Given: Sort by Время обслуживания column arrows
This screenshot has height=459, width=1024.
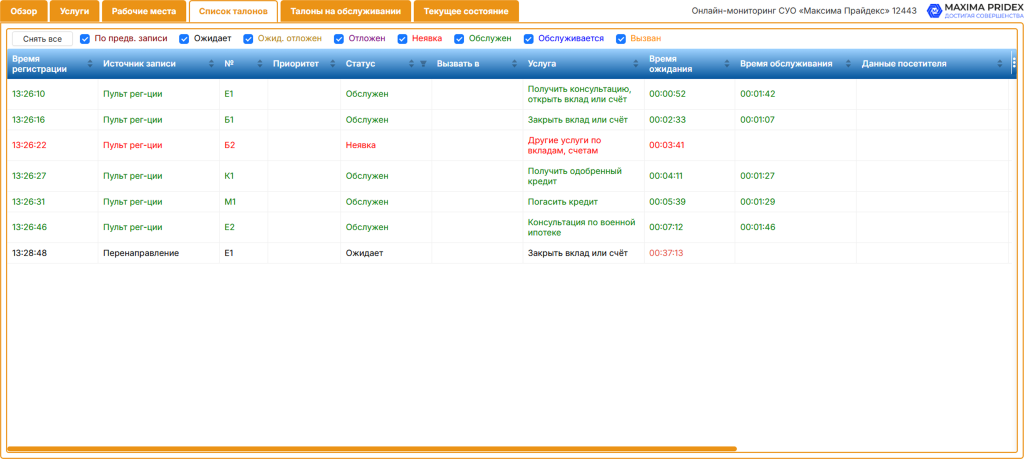Looking at the screenshot, I should [x=848, y=64].
